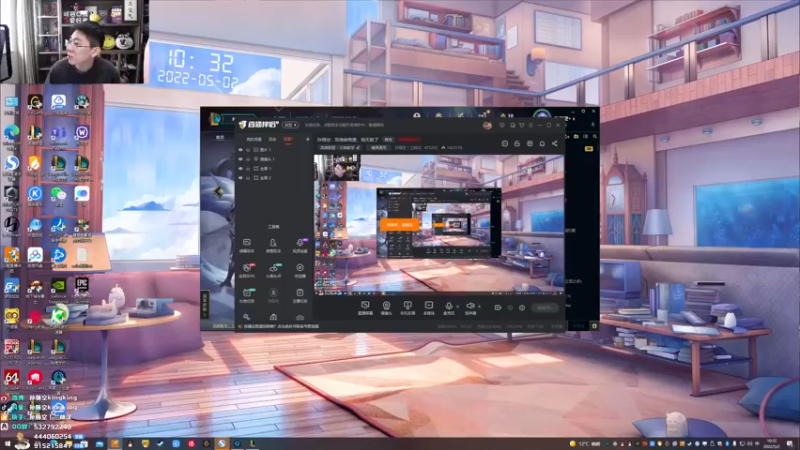Image resolution: width=800 pixels, height=450 pixels.
Task: Open folder icon in League client sidebar
Action: [576, 137]
